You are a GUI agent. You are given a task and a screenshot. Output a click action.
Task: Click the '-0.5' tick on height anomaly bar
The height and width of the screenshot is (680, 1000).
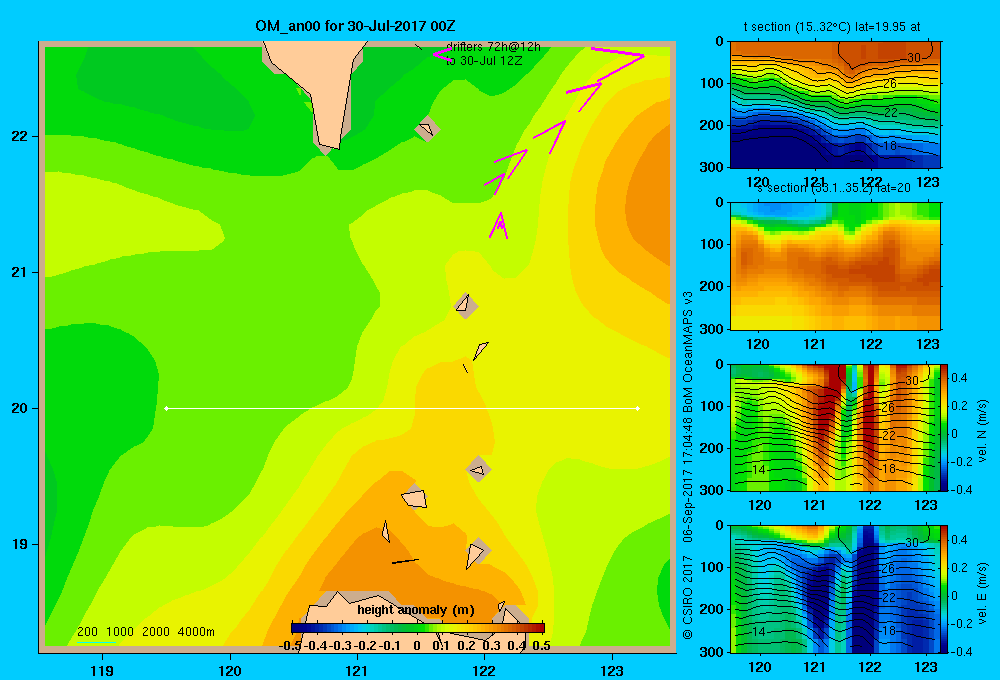tap(290, 646)
